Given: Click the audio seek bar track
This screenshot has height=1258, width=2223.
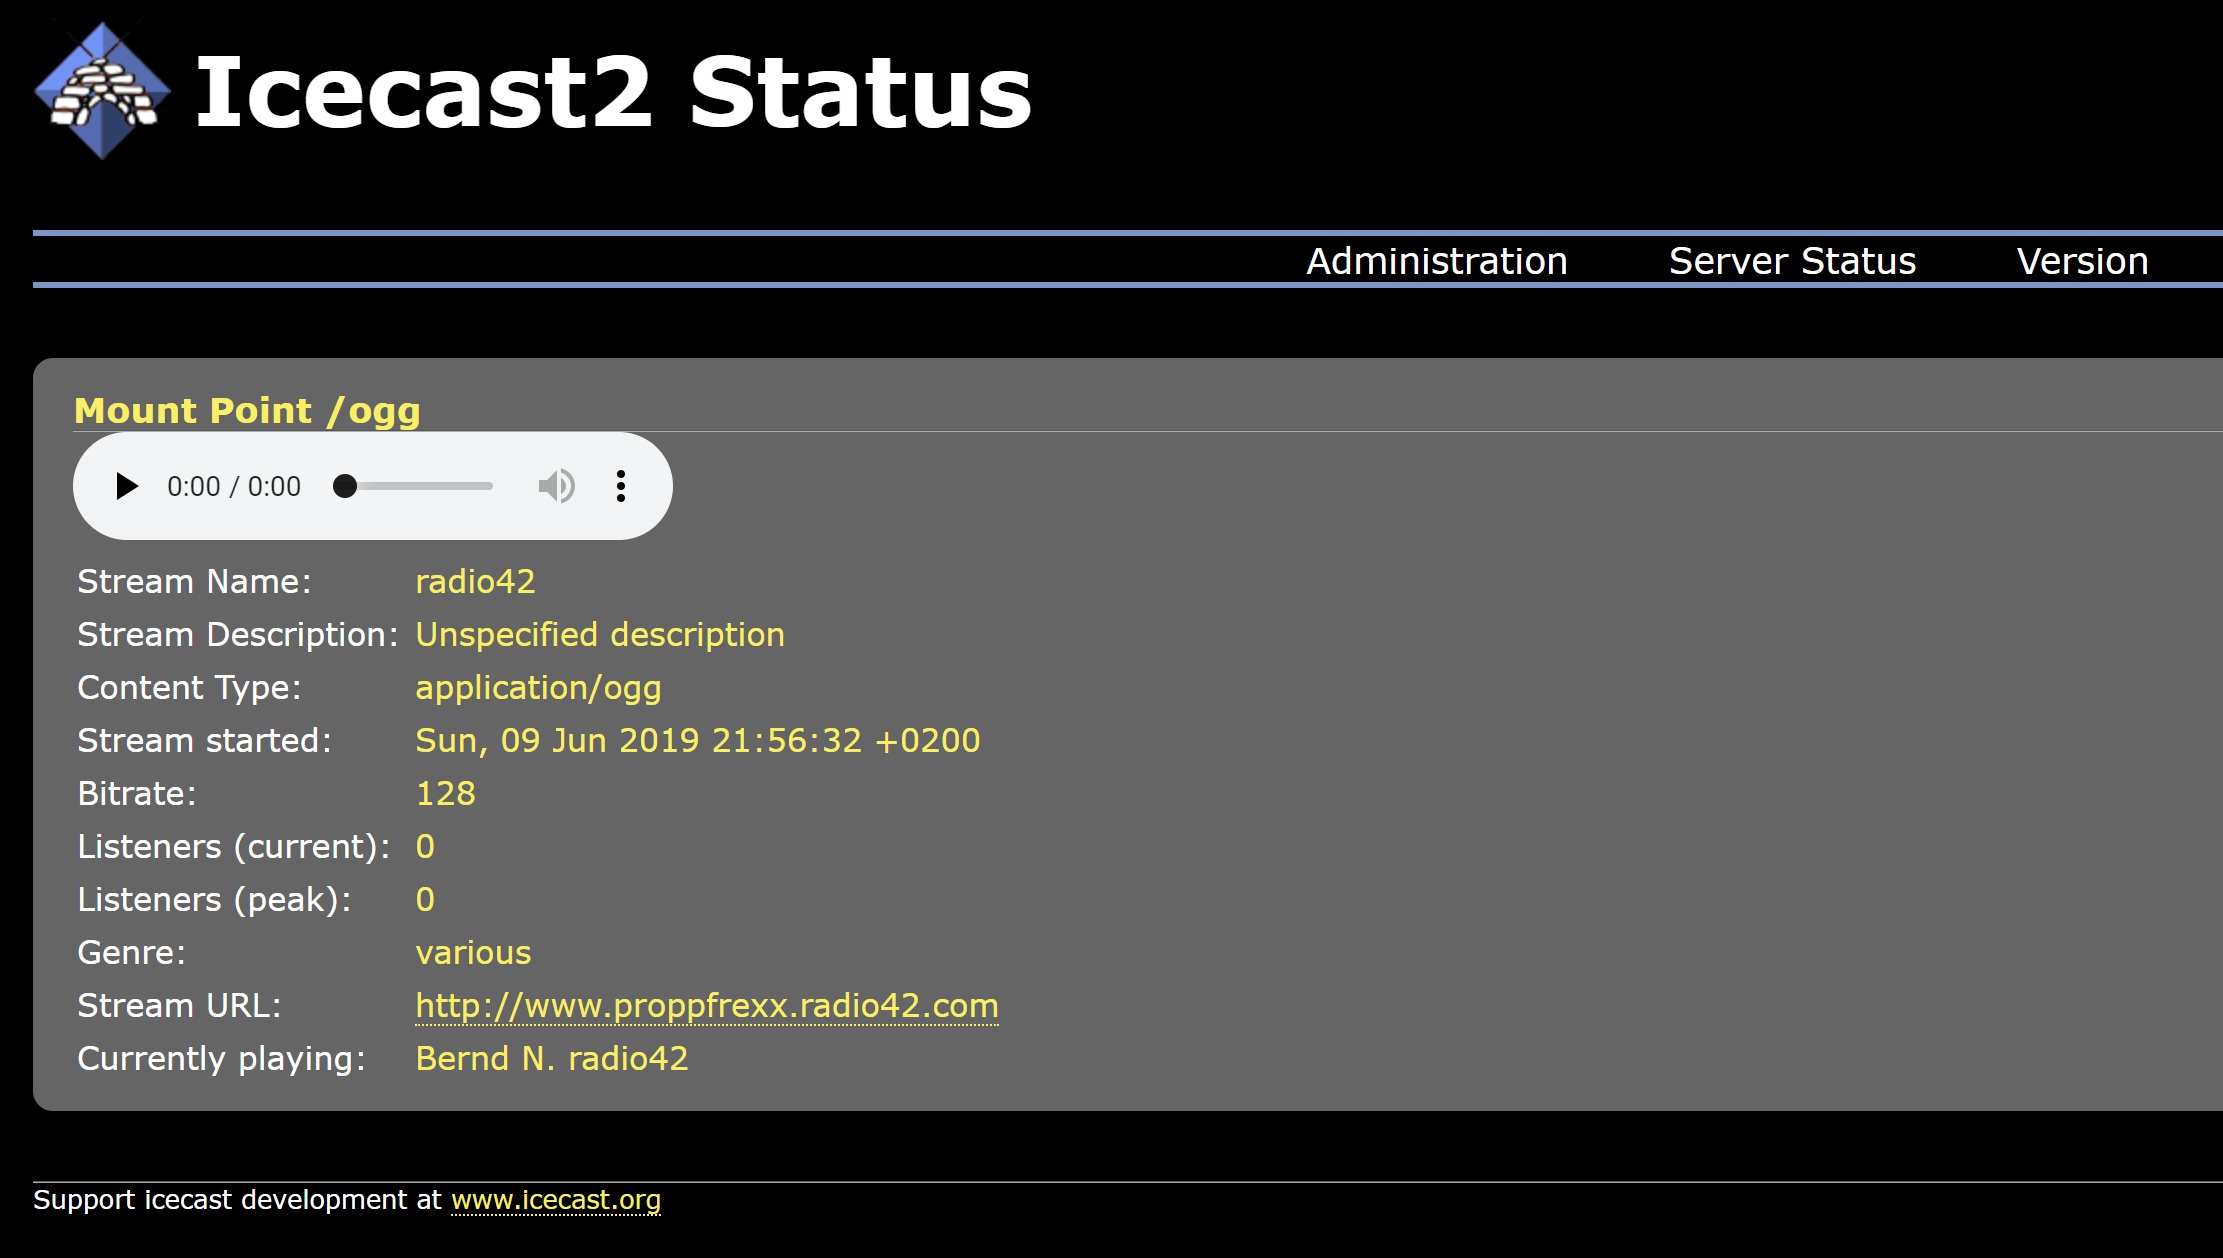Looking at the screenshot, I should click(x=419, y=486).
